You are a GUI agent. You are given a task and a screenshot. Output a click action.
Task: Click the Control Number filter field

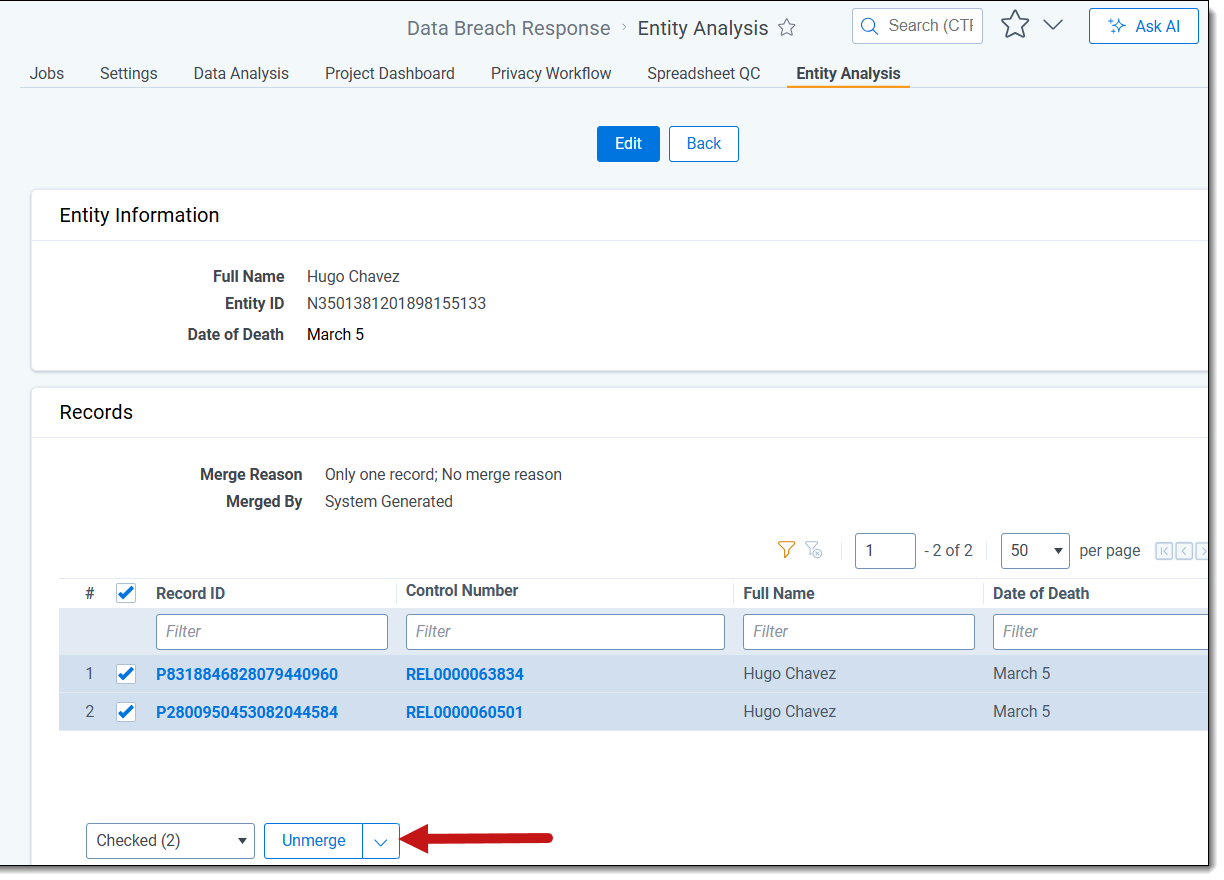click(565, 632)
